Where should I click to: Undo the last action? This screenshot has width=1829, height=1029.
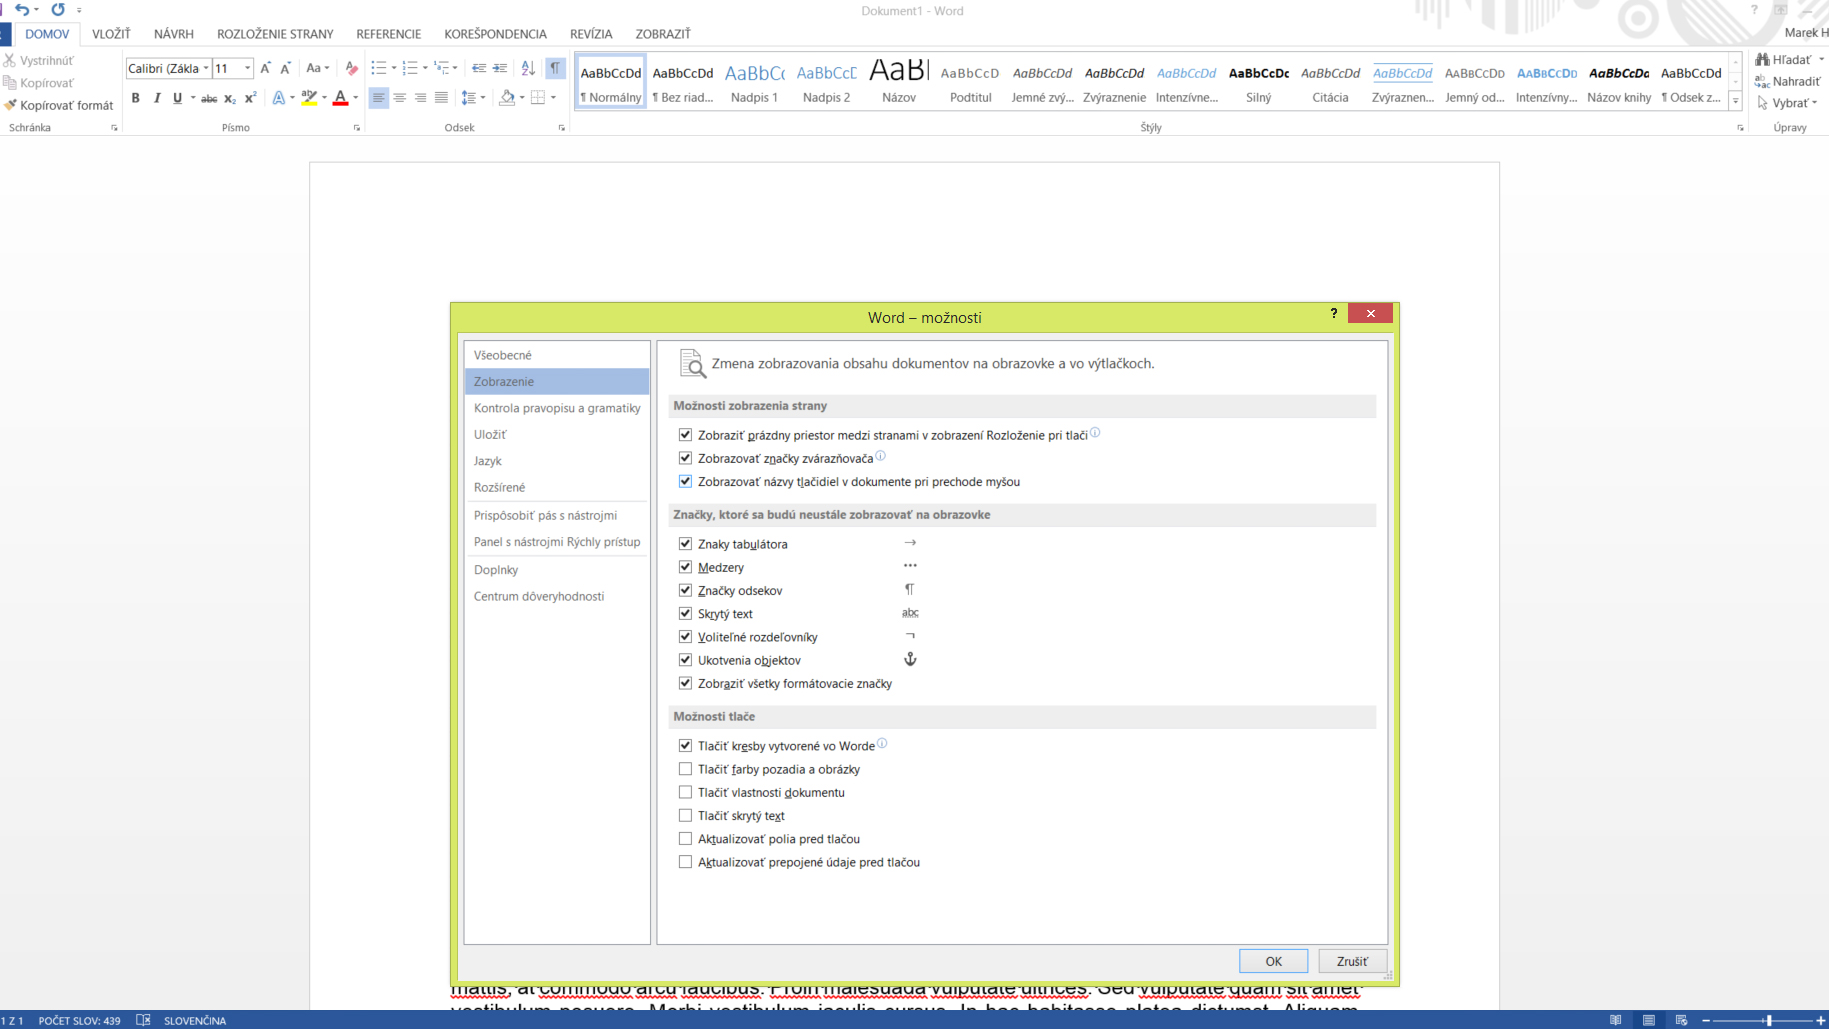(x=21, y=10)
